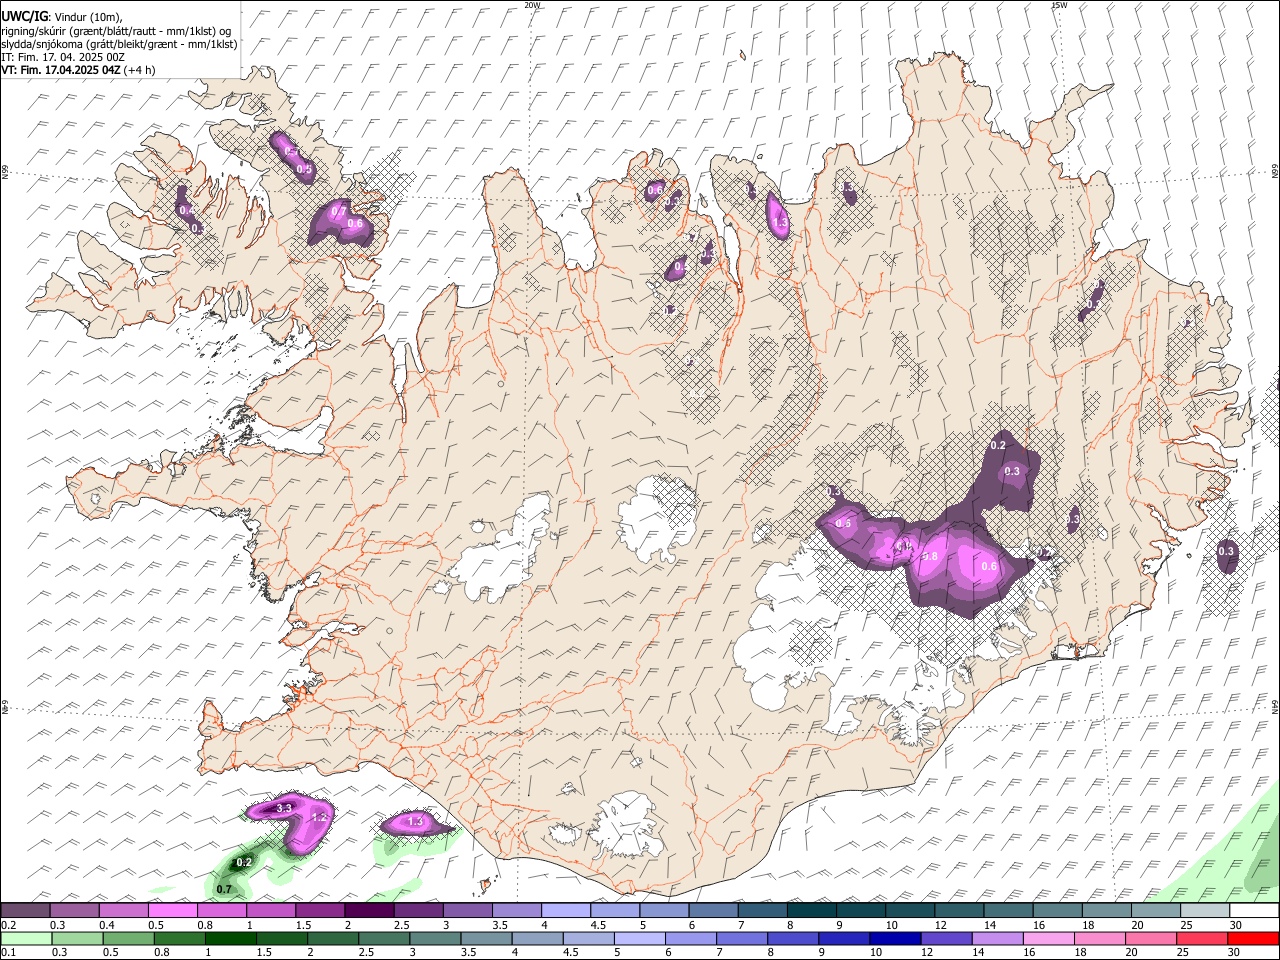Click the darkest purple 2 snow legend swatch
The width and height of the screenshot is (1280, 960).
pos(368,910)
